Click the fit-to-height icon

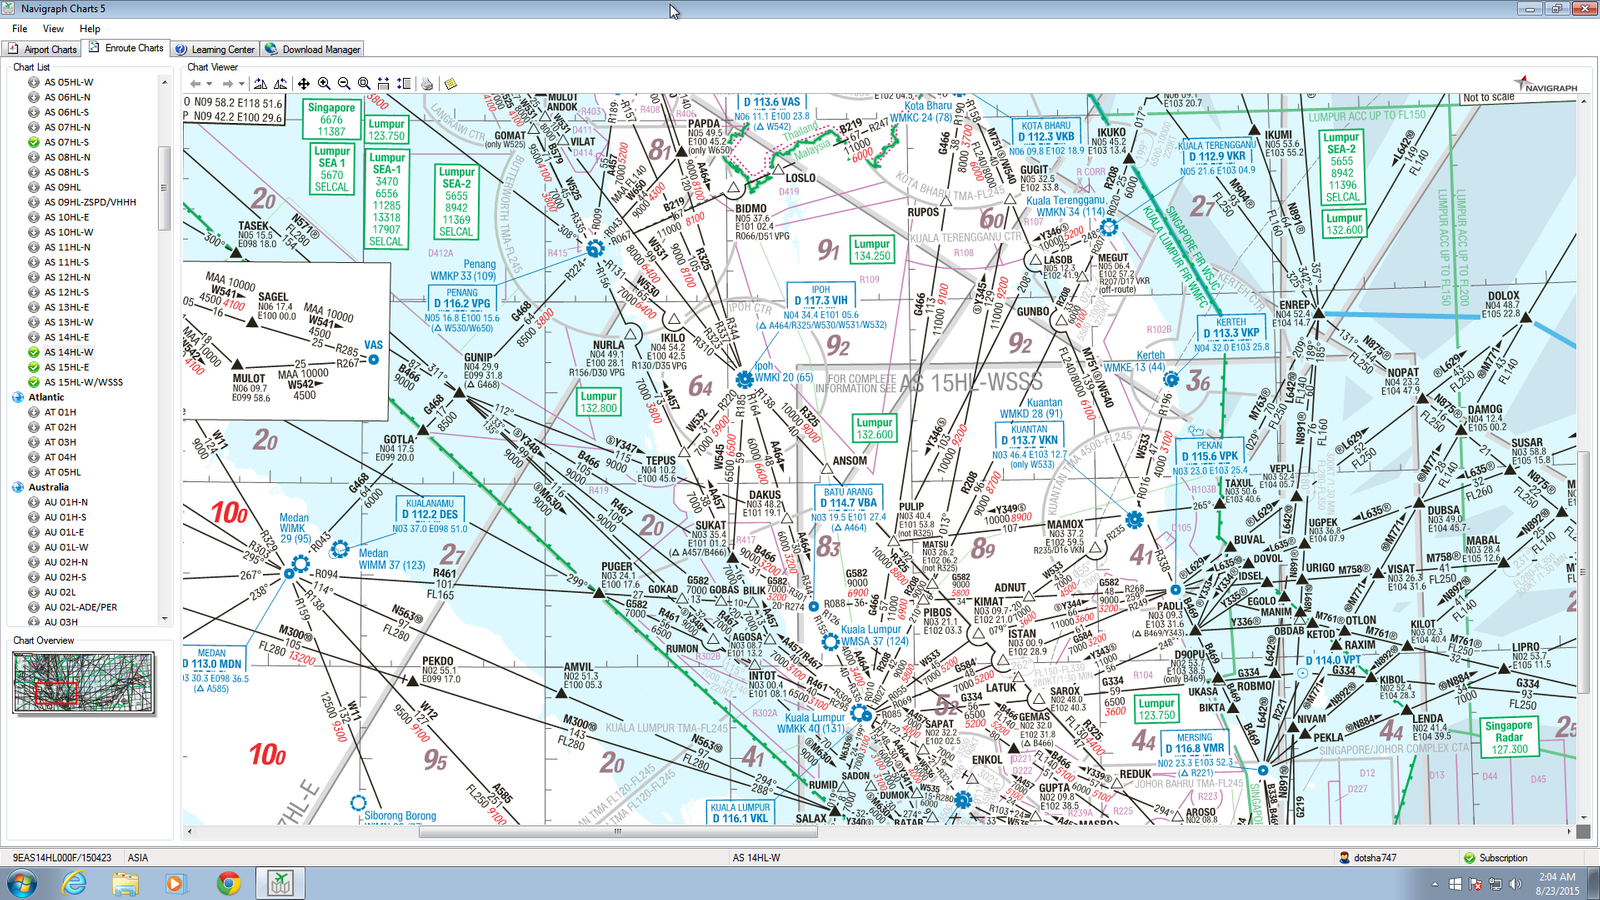404,84
